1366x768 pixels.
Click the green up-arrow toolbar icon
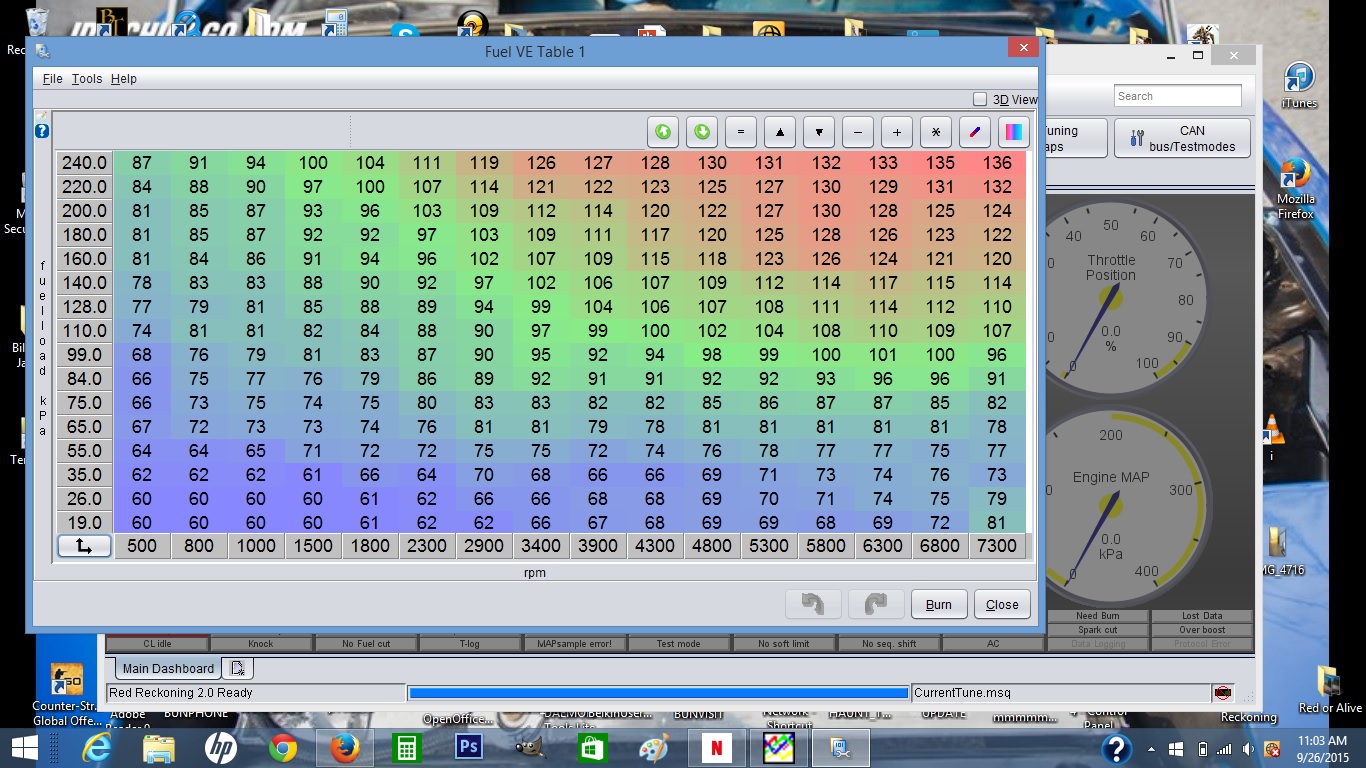(662, 132)
